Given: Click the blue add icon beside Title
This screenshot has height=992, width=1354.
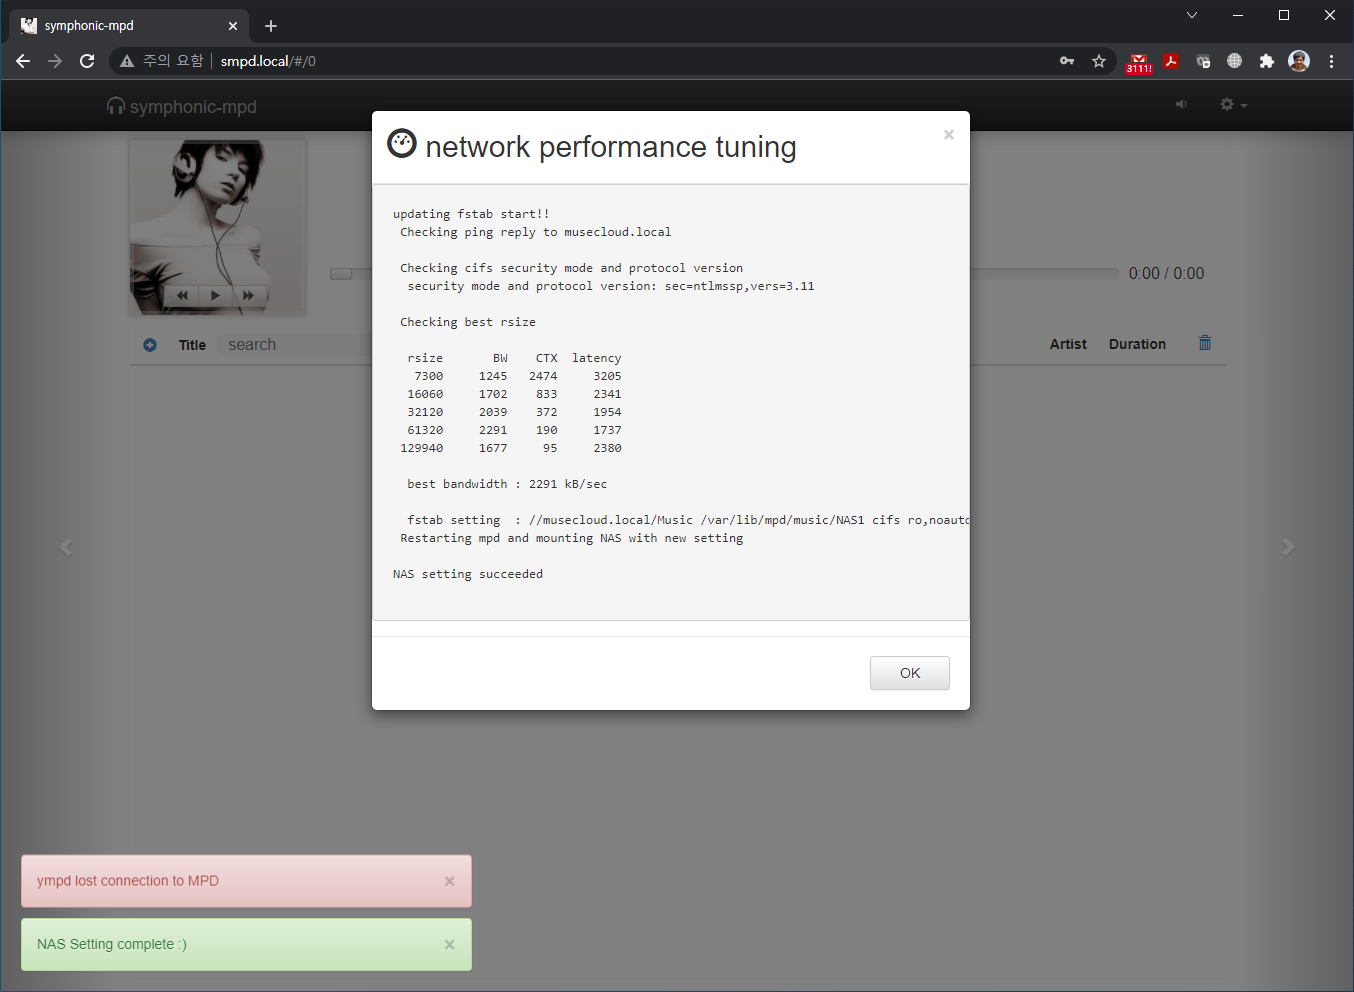Looking at the screenshot, I should pyautogui.click(x=150, y=345).
